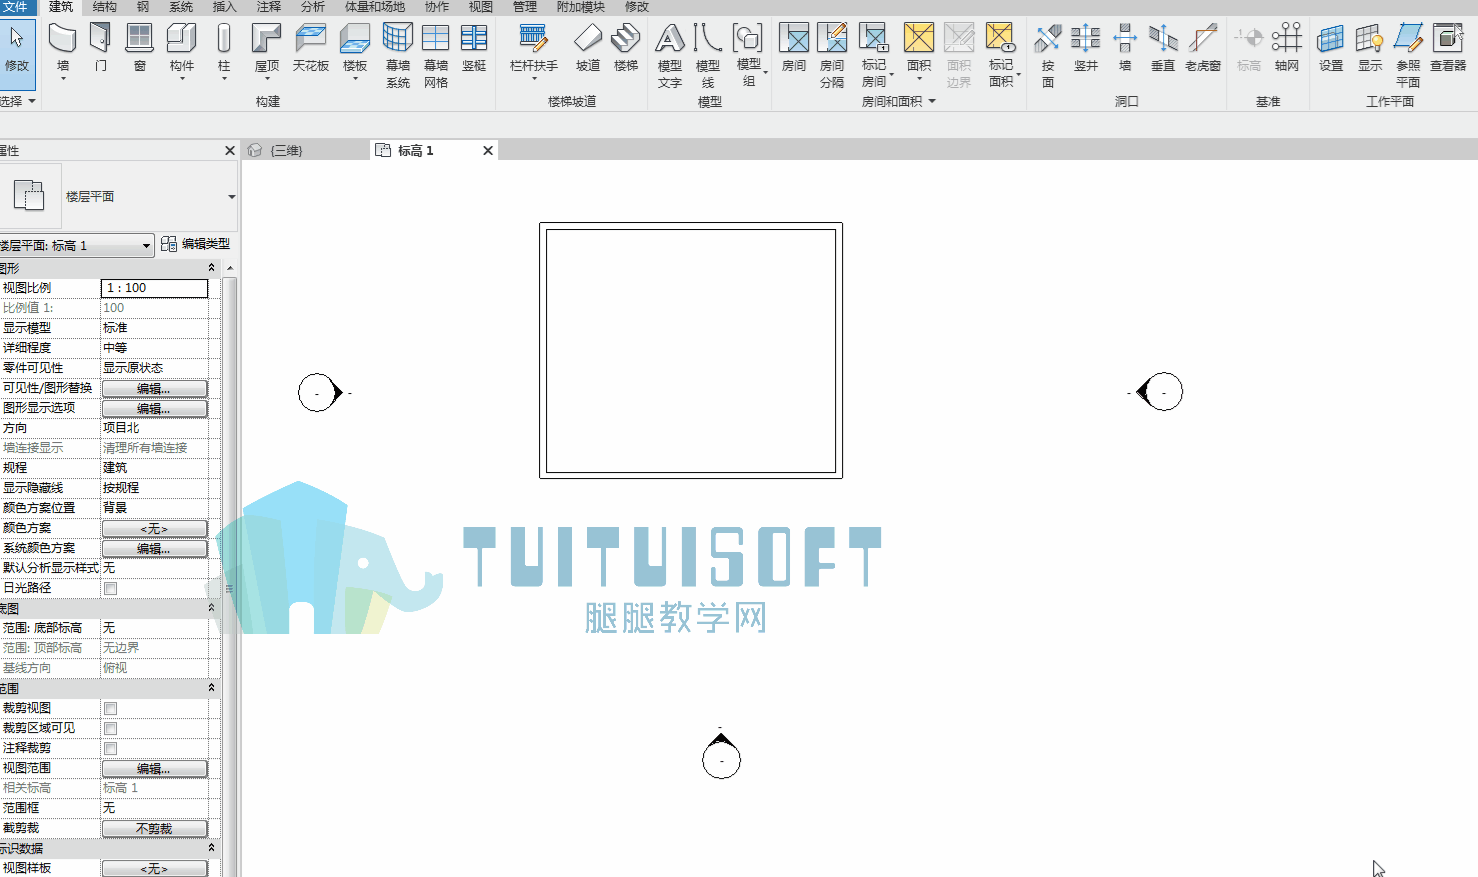
Task: Open the 结构 ribbon tab
Action: (x=105, y=7)
